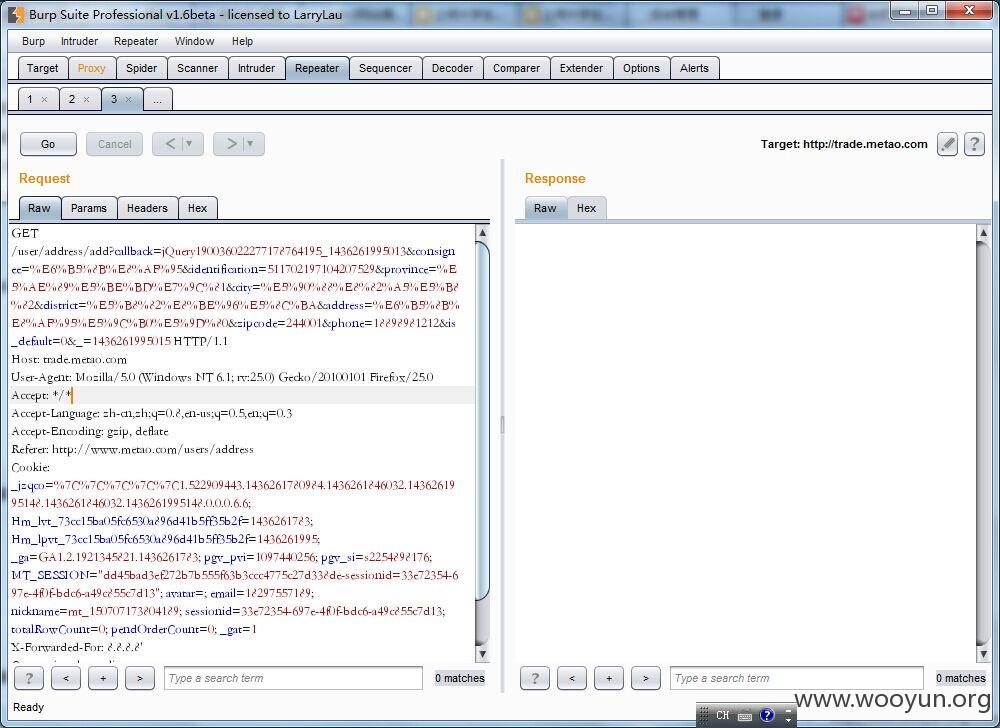Viewport: 1000px width, 728px height.
Task: Click the User-Agent header line
Action: point(222,377)
